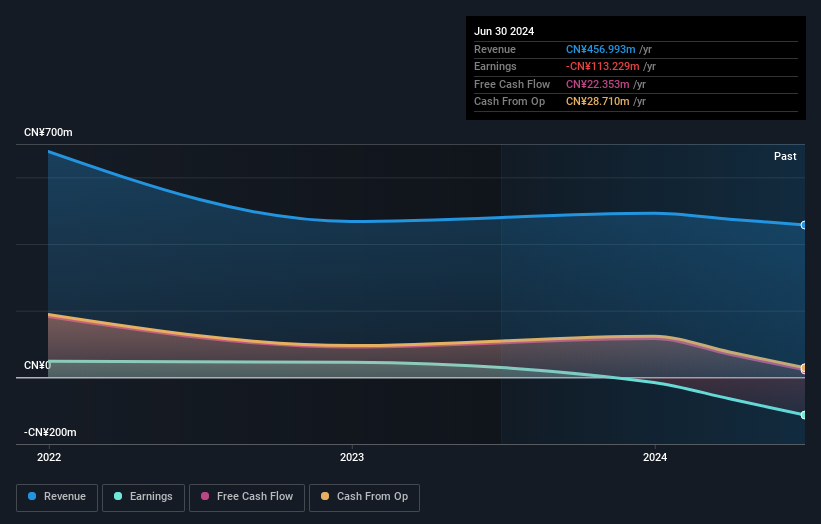
Task: Click the CN¥22.353m free cash flow value
Action: coord(597,84)
